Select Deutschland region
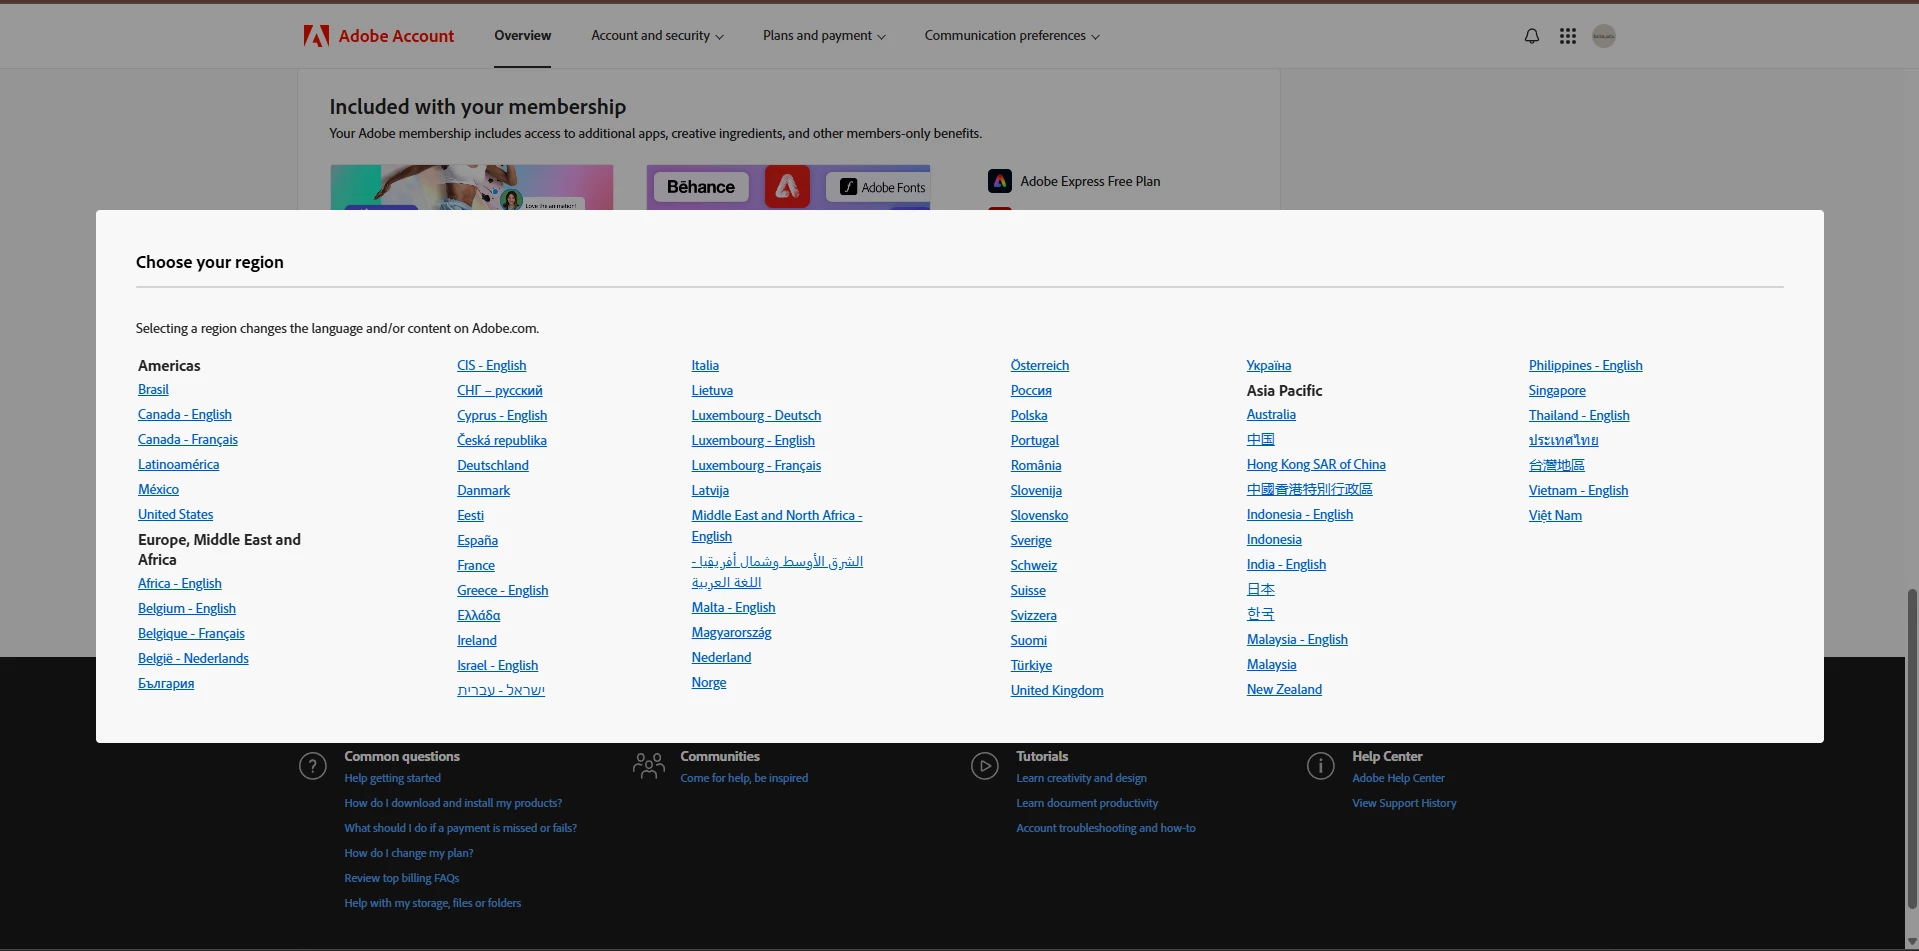The height and width of the screenshot is (951, 1919). pyautogui.click(x=493, y=466)
